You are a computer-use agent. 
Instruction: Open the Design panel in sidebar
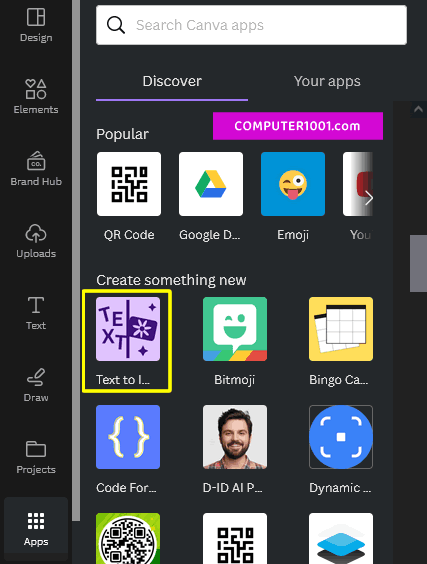click(36, 25)
